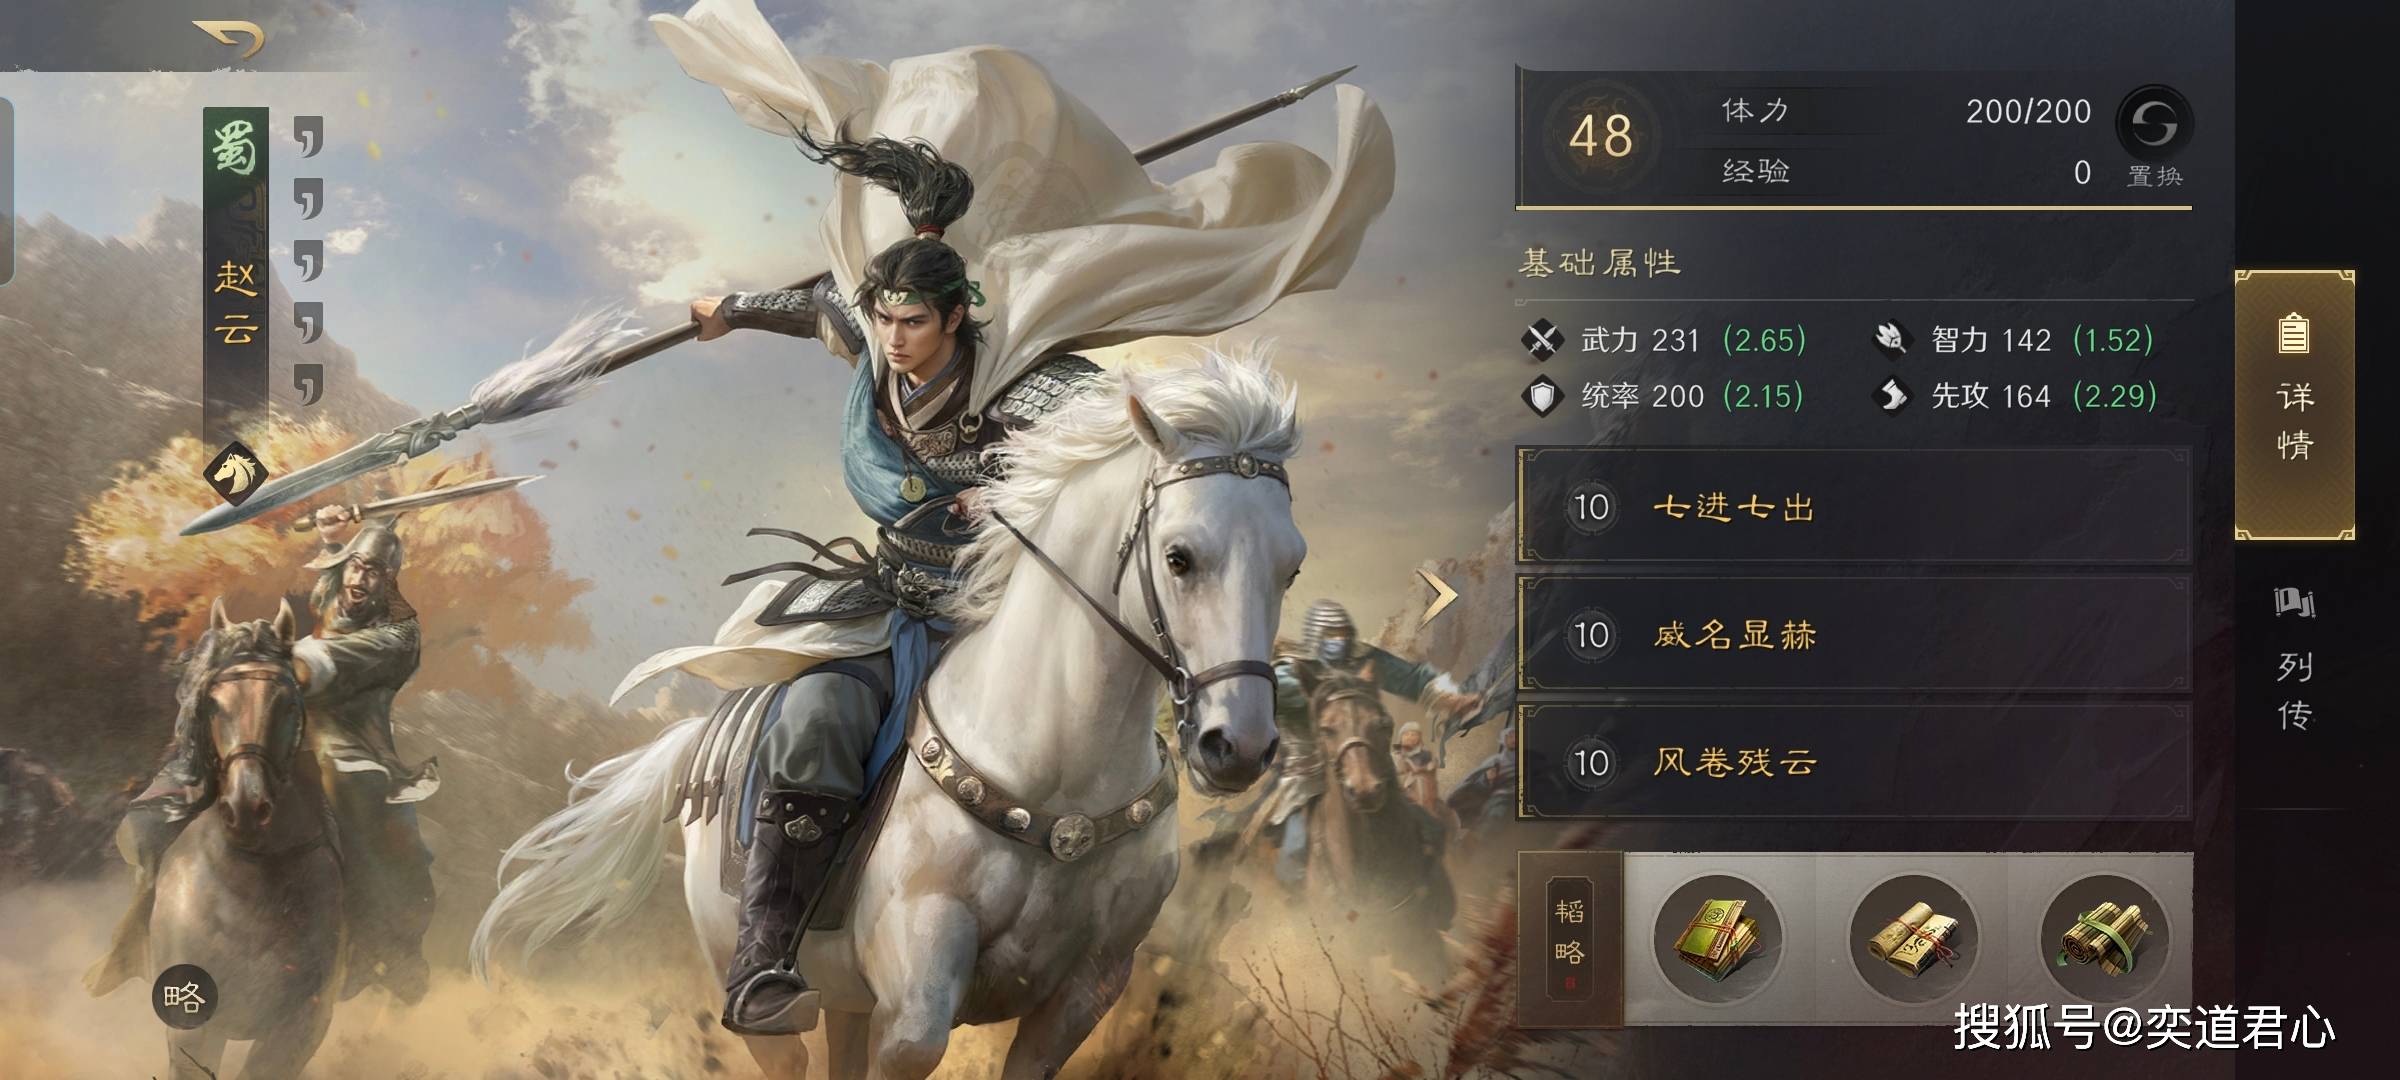Viewport: 2400px width, 1080px height.
Task: Expand the 风卷残云 skill entry
Action: pyautogui.click(x=1854, y=762)
